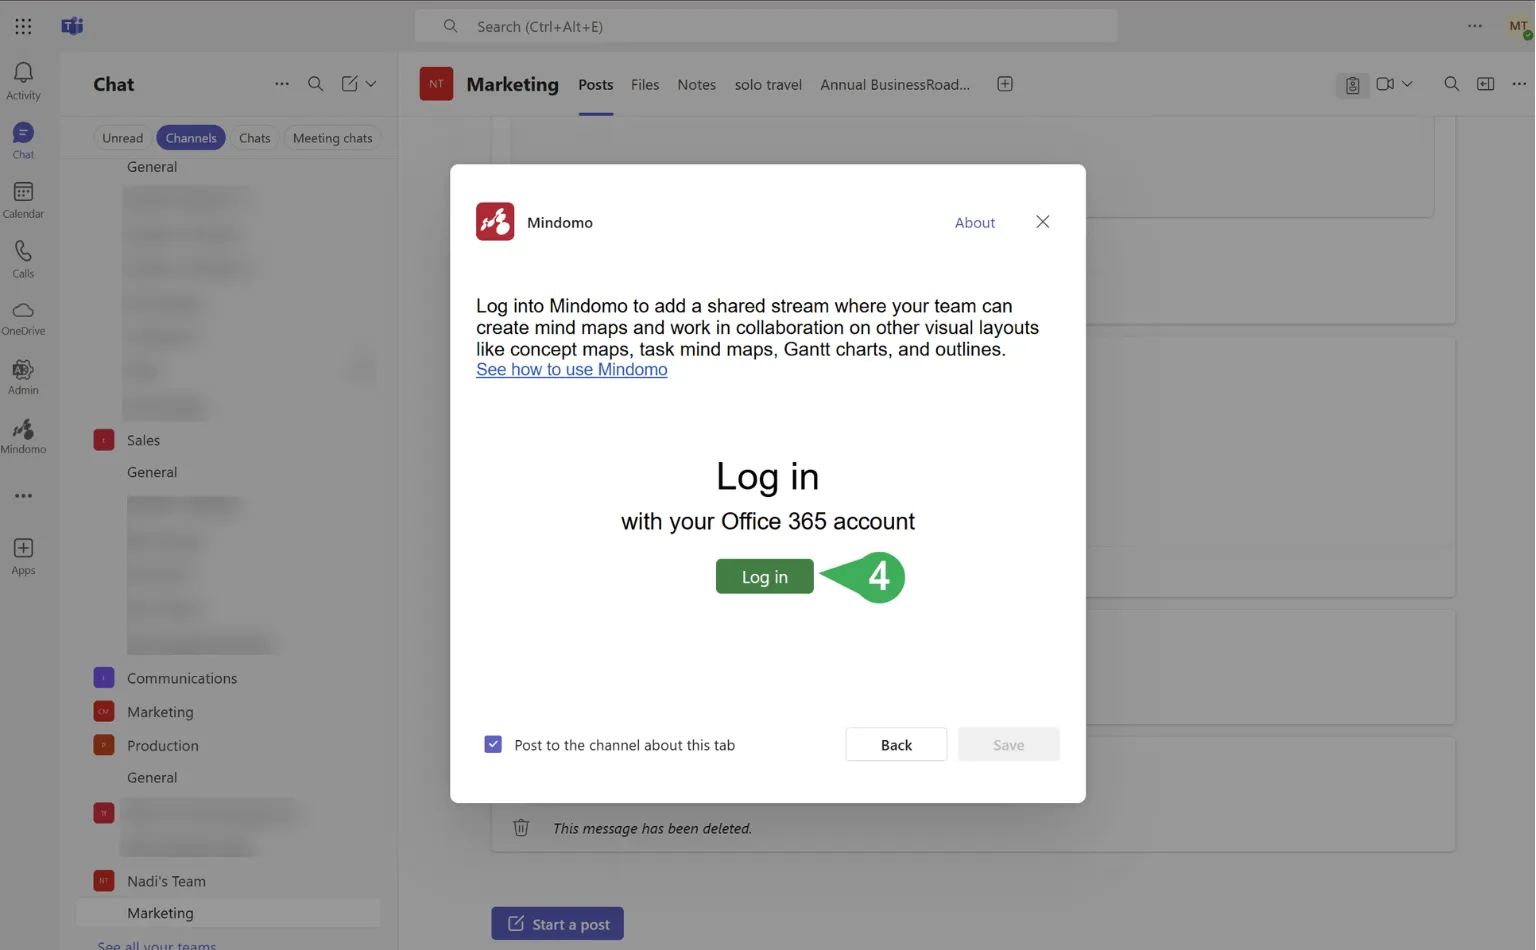Expand the new chat dropdown chevron

tap(371, 84)
